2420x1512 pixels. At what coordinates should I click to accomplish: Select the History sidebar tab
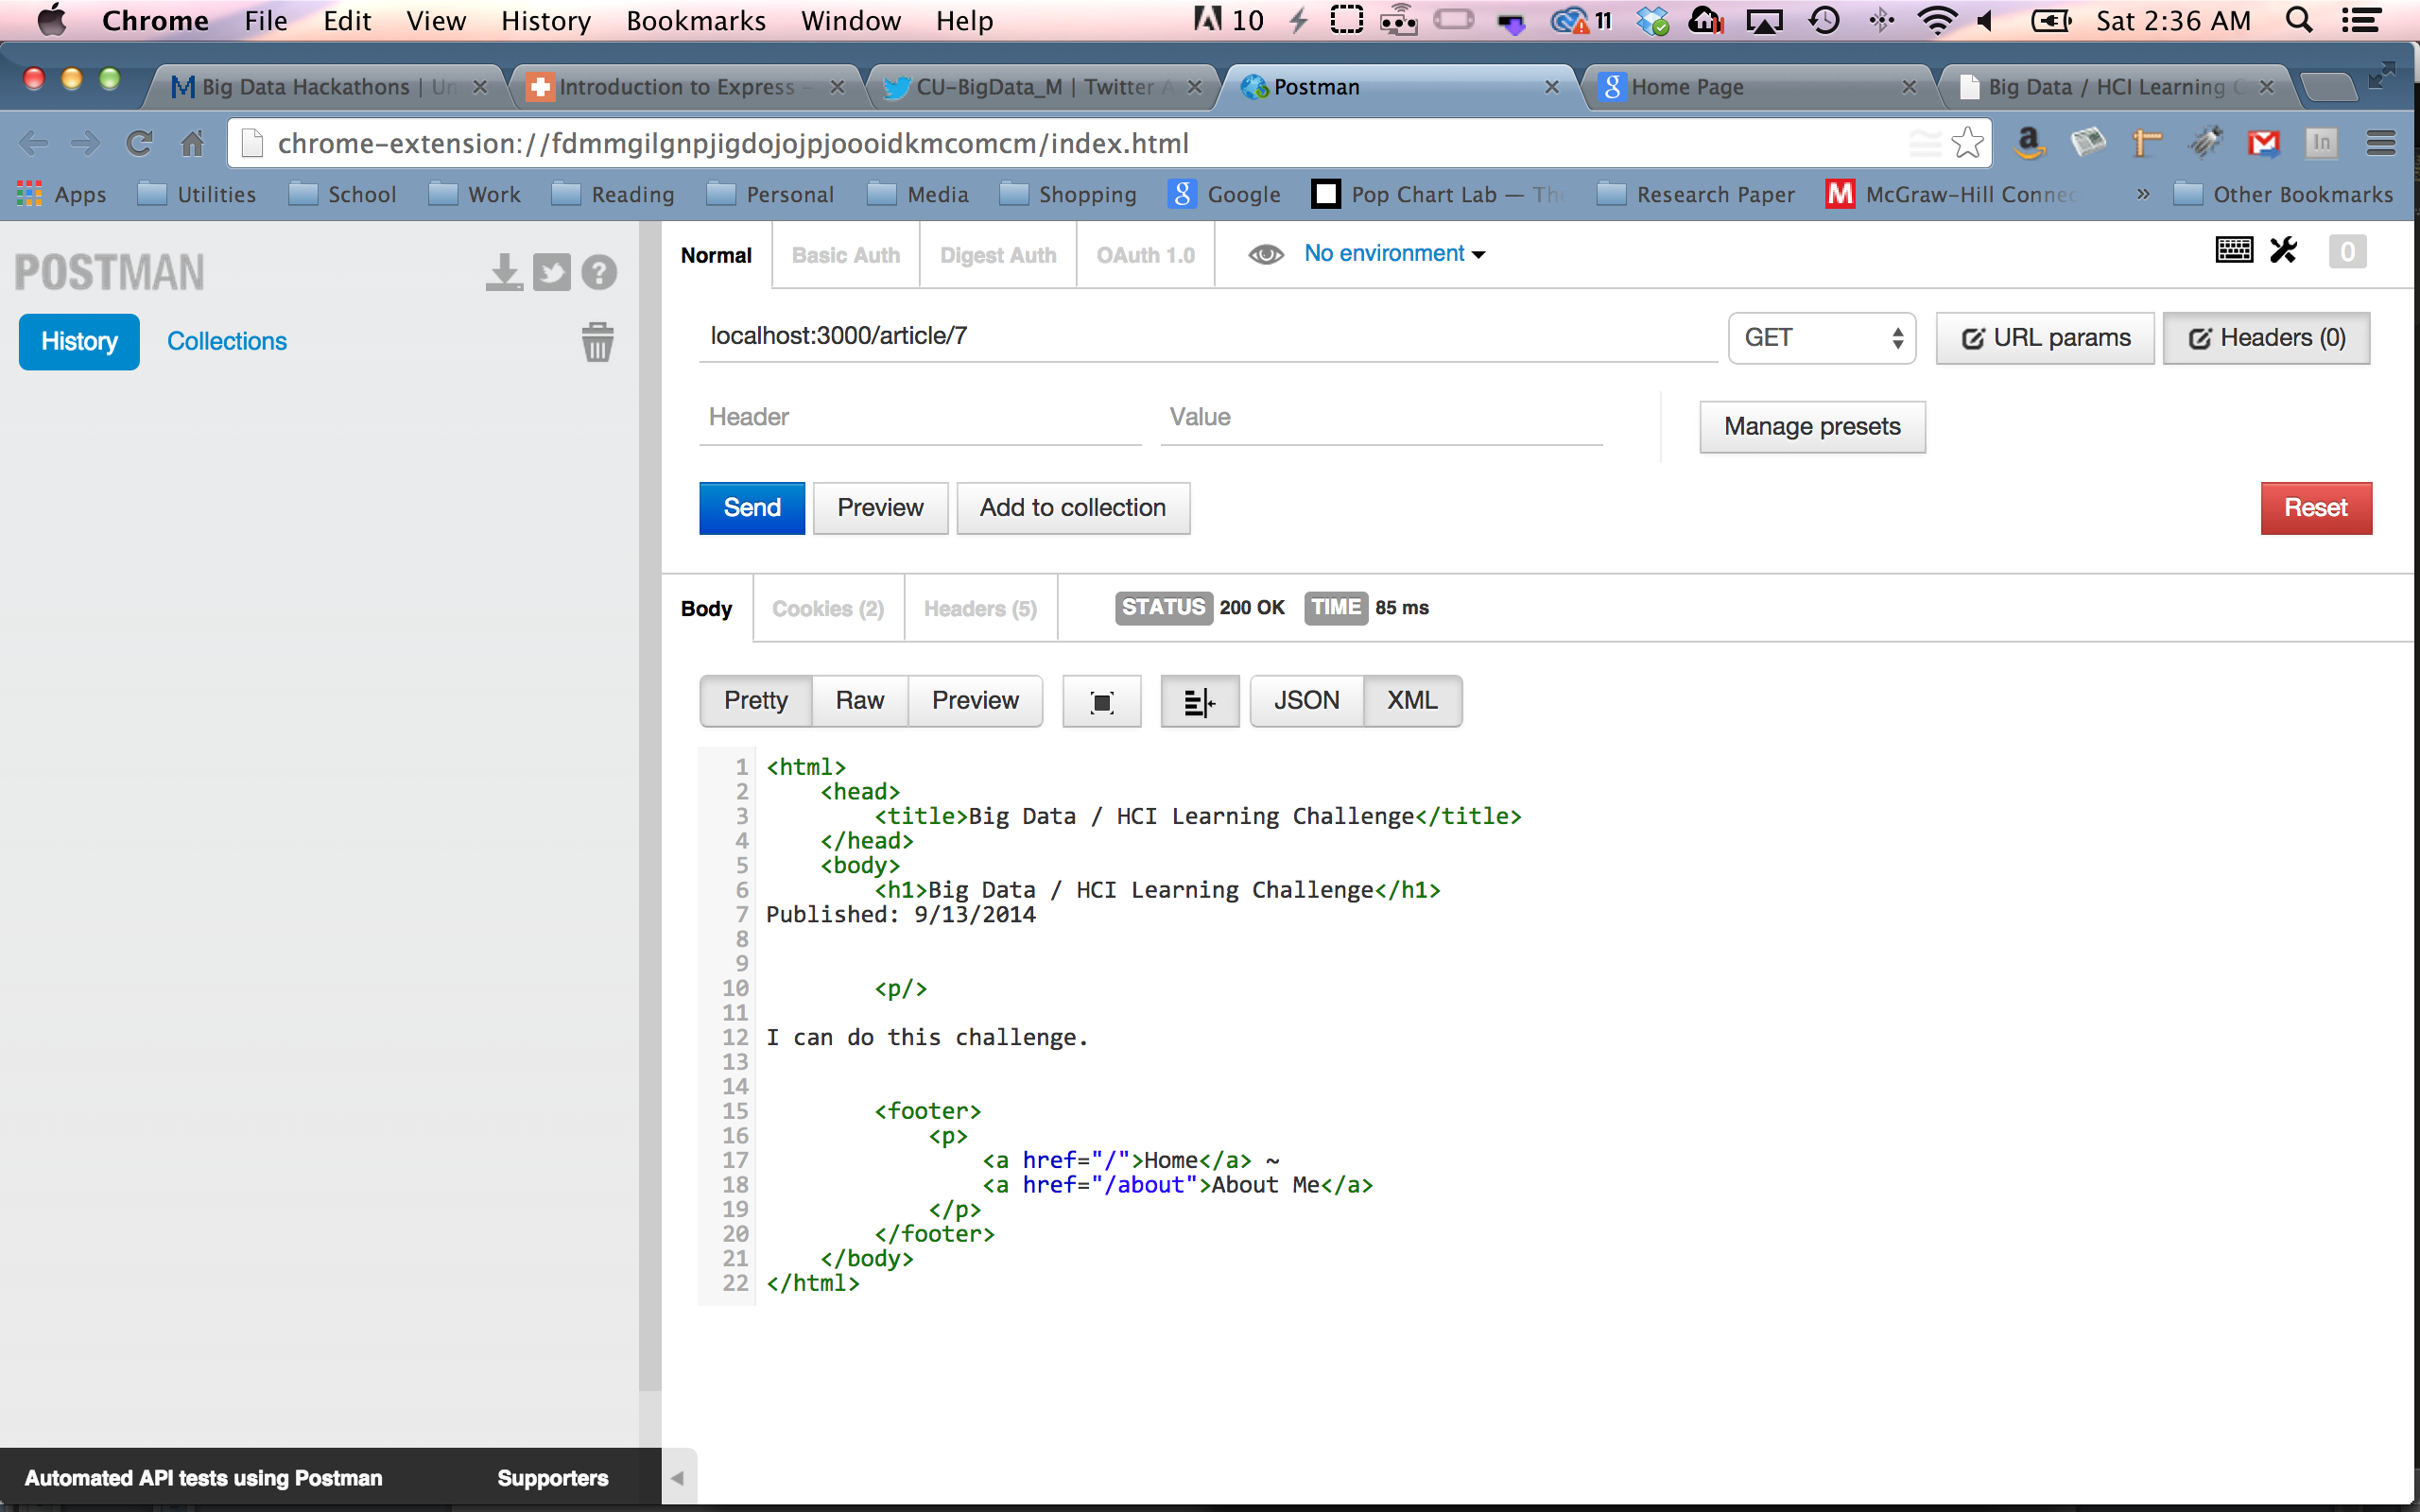[x=79, y=342]
